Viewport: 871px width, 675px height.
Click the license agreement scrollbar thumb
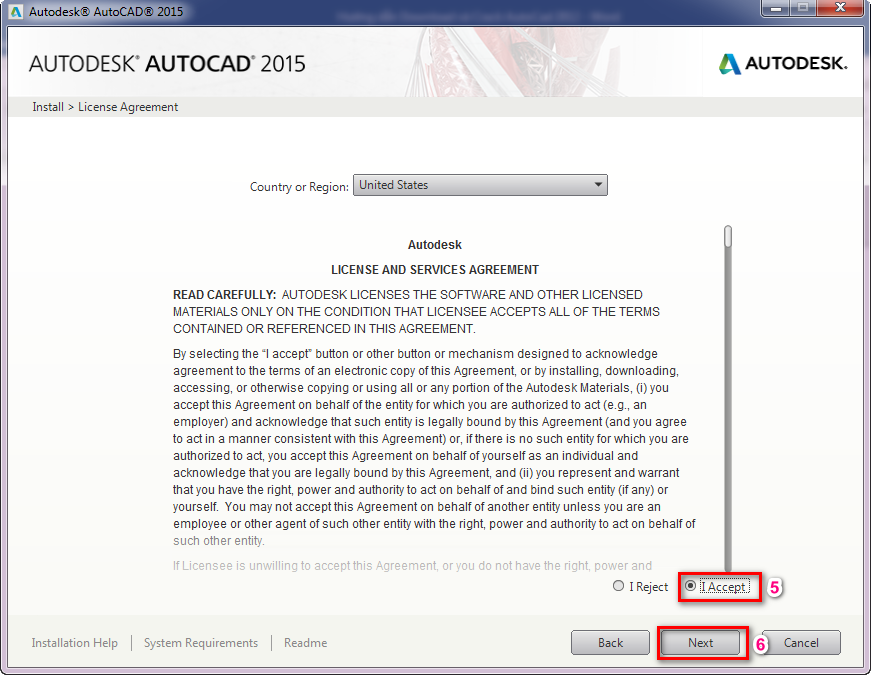[728, 236]
